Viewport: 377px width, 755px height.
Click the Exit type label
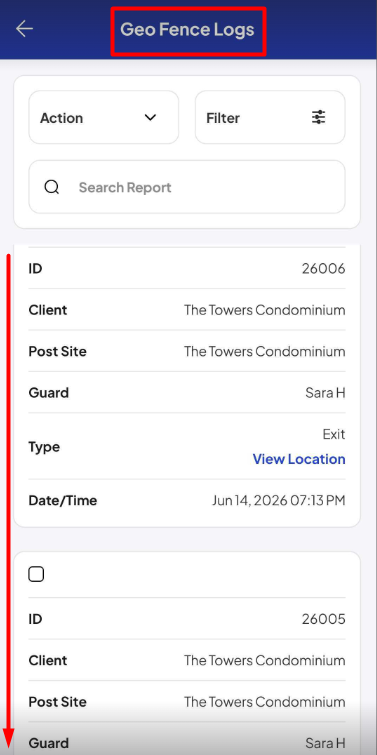334,434
